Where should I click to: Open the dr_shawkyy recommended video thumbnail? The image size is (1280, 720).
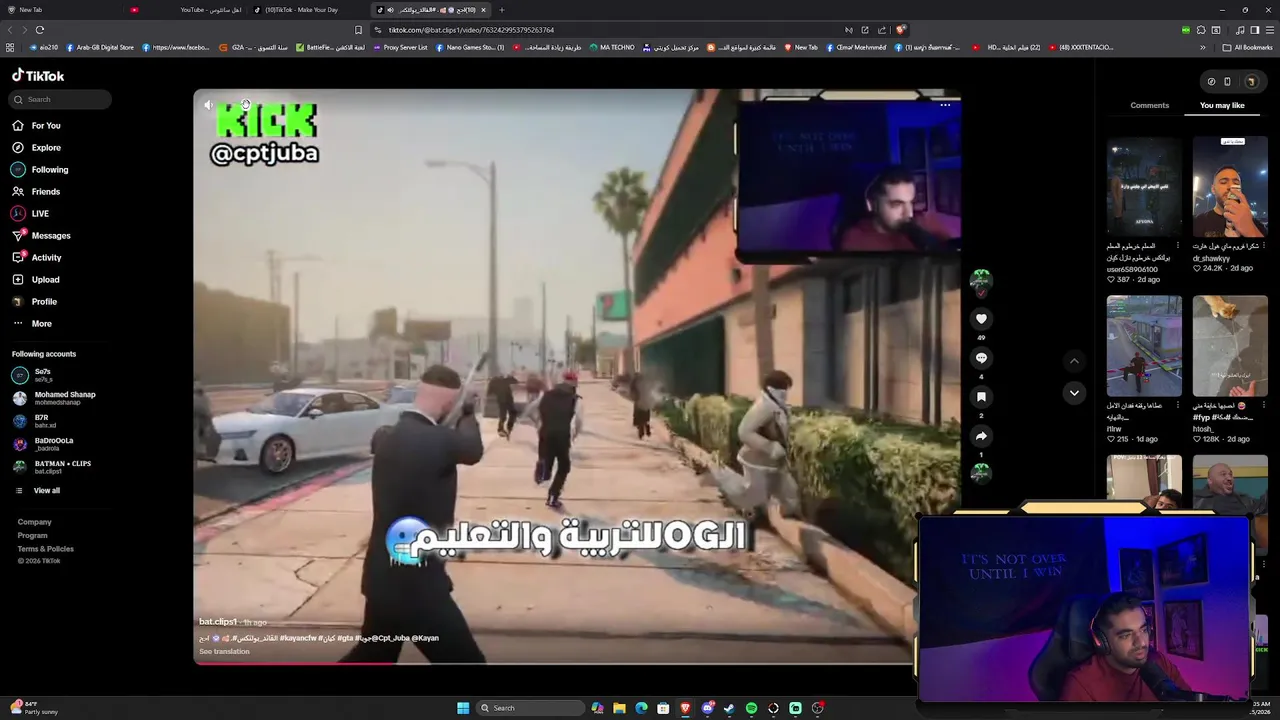(x=1230, y=187)
